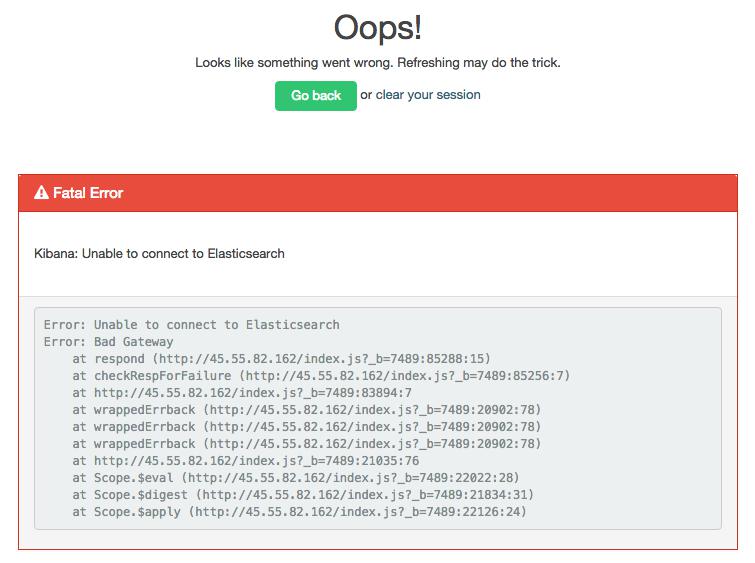Click the Scope.$eval stack trace line

[295, 478]
